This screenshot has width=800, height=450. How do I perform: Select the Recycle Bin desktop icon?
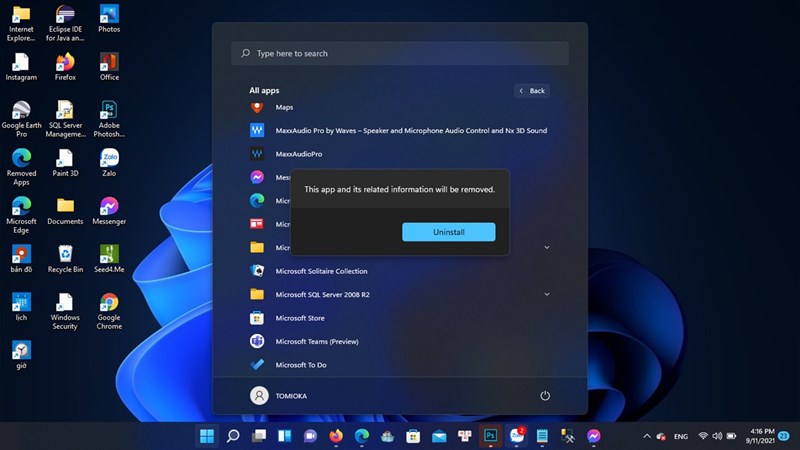[65, 257]
